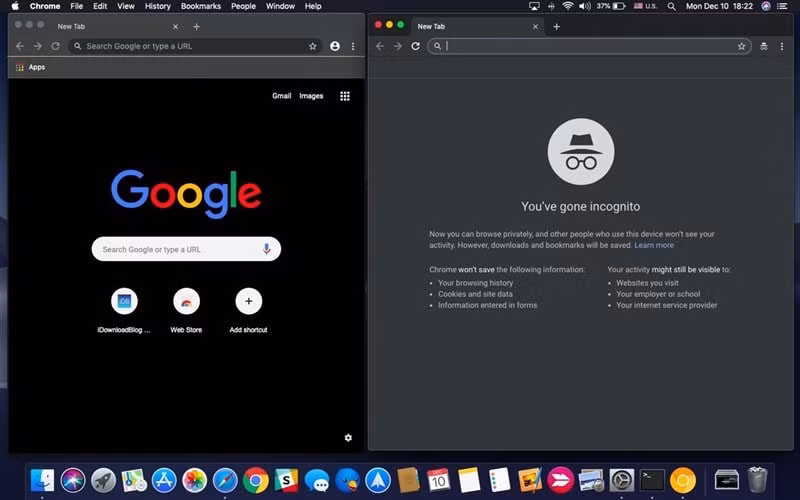Open the three-dot menu in the incognito window
The height and width of the screenshot is (500, 800).
tap(782, 46)
